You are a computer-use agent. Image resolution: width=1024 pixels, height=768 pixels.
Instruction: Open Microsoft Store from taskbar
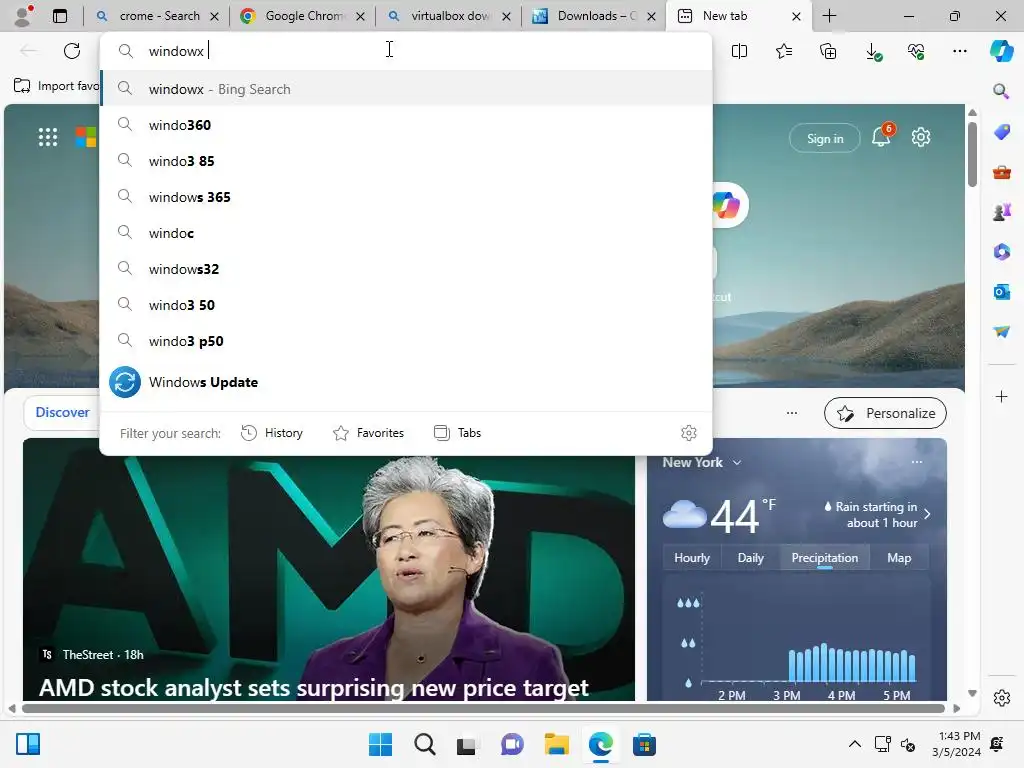[x=644, y=744]
